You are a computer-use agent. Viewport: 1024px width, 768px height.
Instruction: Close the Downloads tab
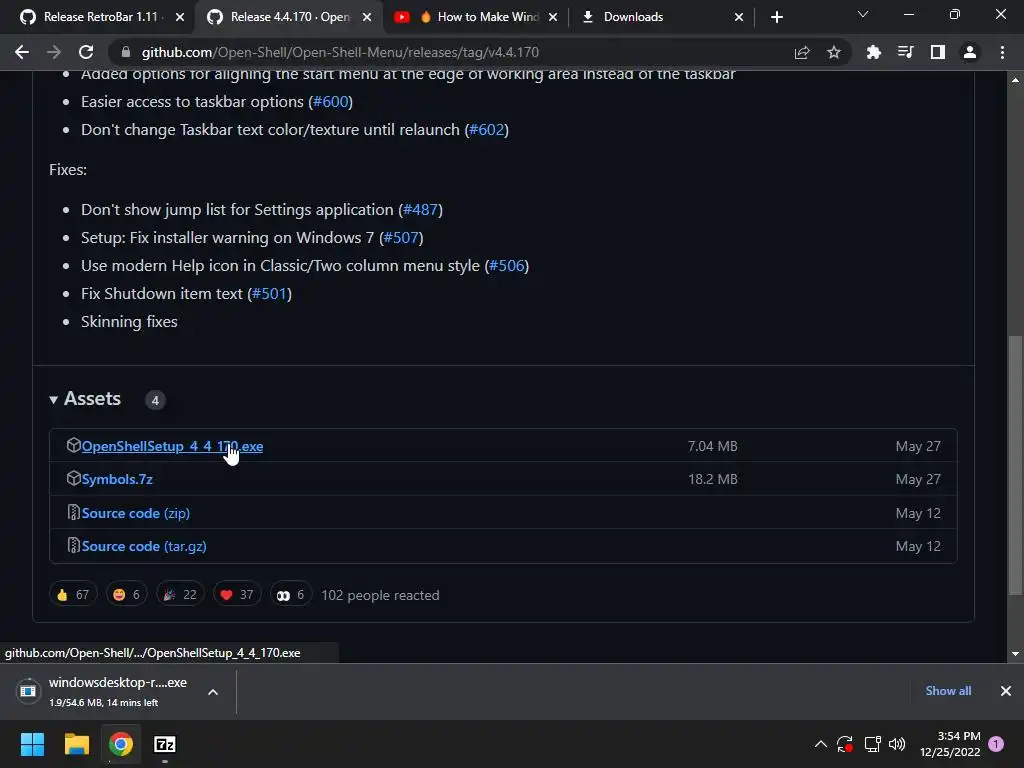pos(739,17)
